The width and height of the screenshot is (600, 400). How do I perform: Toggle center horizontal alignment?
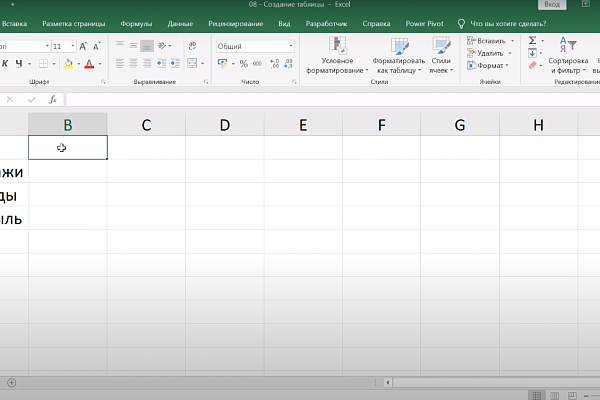[x=133, y=64]
